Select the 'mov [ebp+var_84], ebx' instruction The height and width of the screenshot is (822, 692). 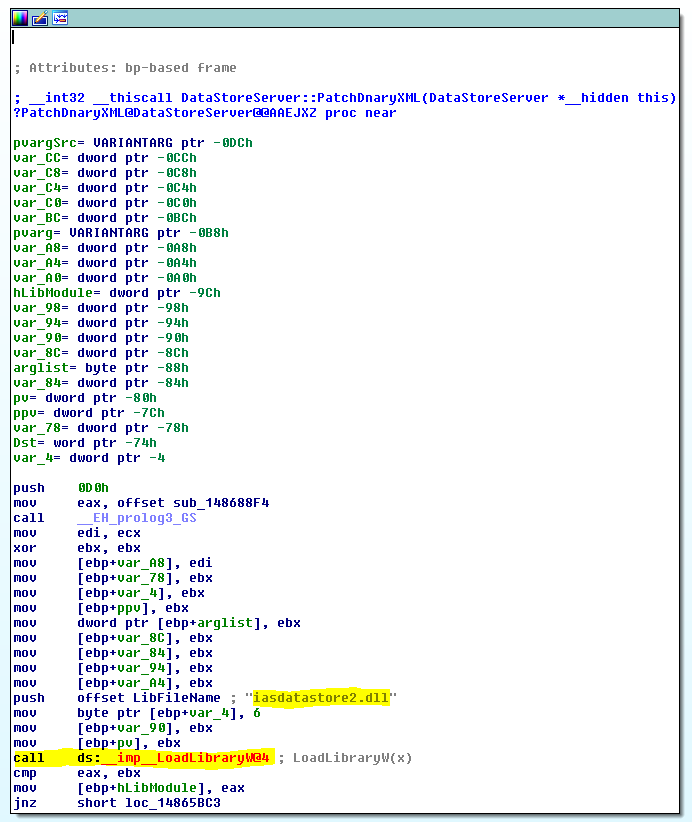pos(113,654)
